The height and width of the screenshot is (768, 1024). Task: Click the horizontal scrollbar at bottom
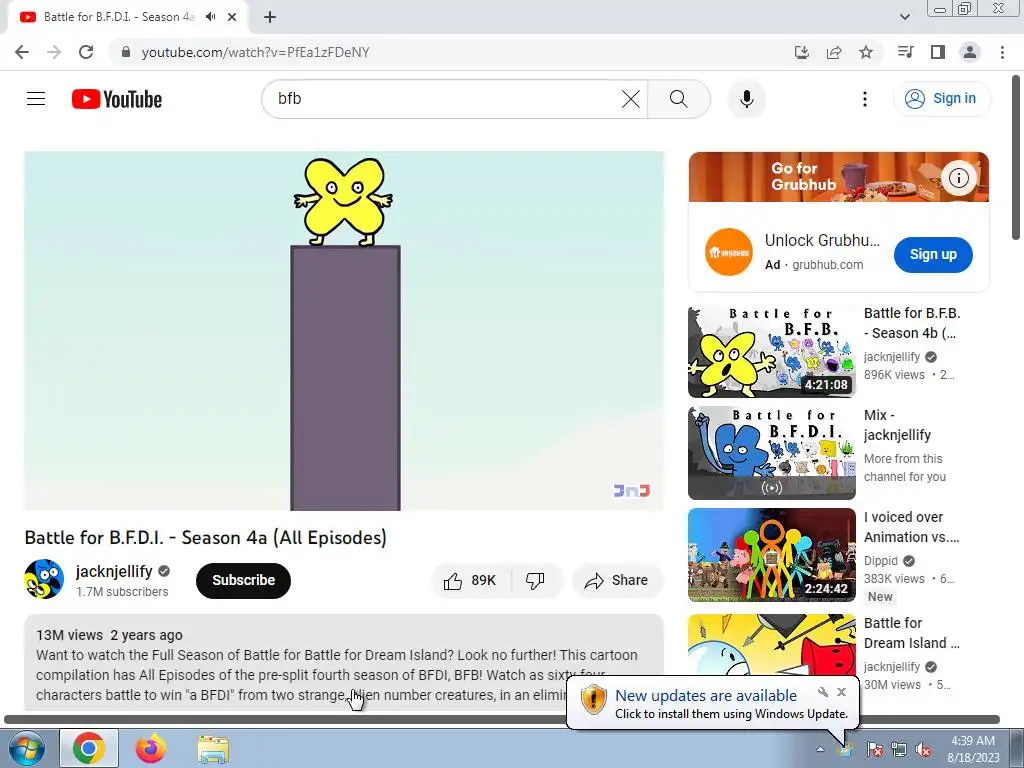(x=502, y=719)
